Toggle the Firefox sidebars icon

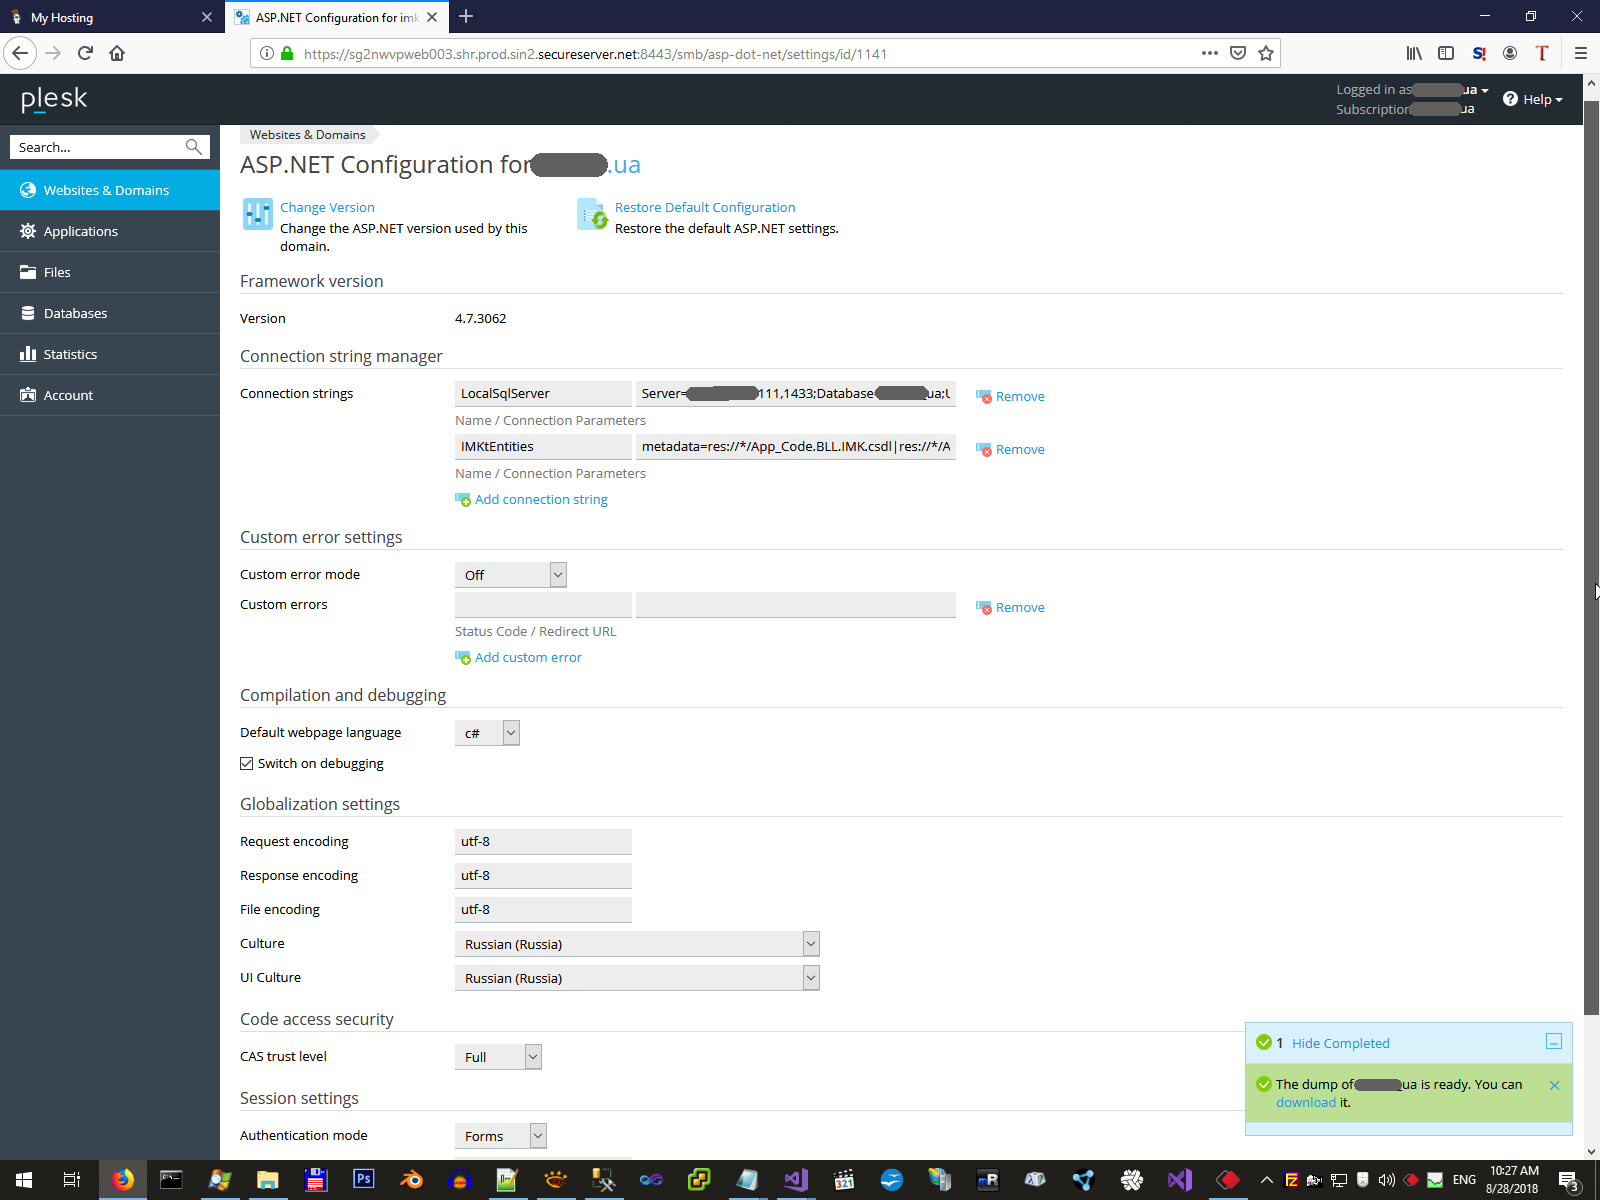[x=1446, y=53]
